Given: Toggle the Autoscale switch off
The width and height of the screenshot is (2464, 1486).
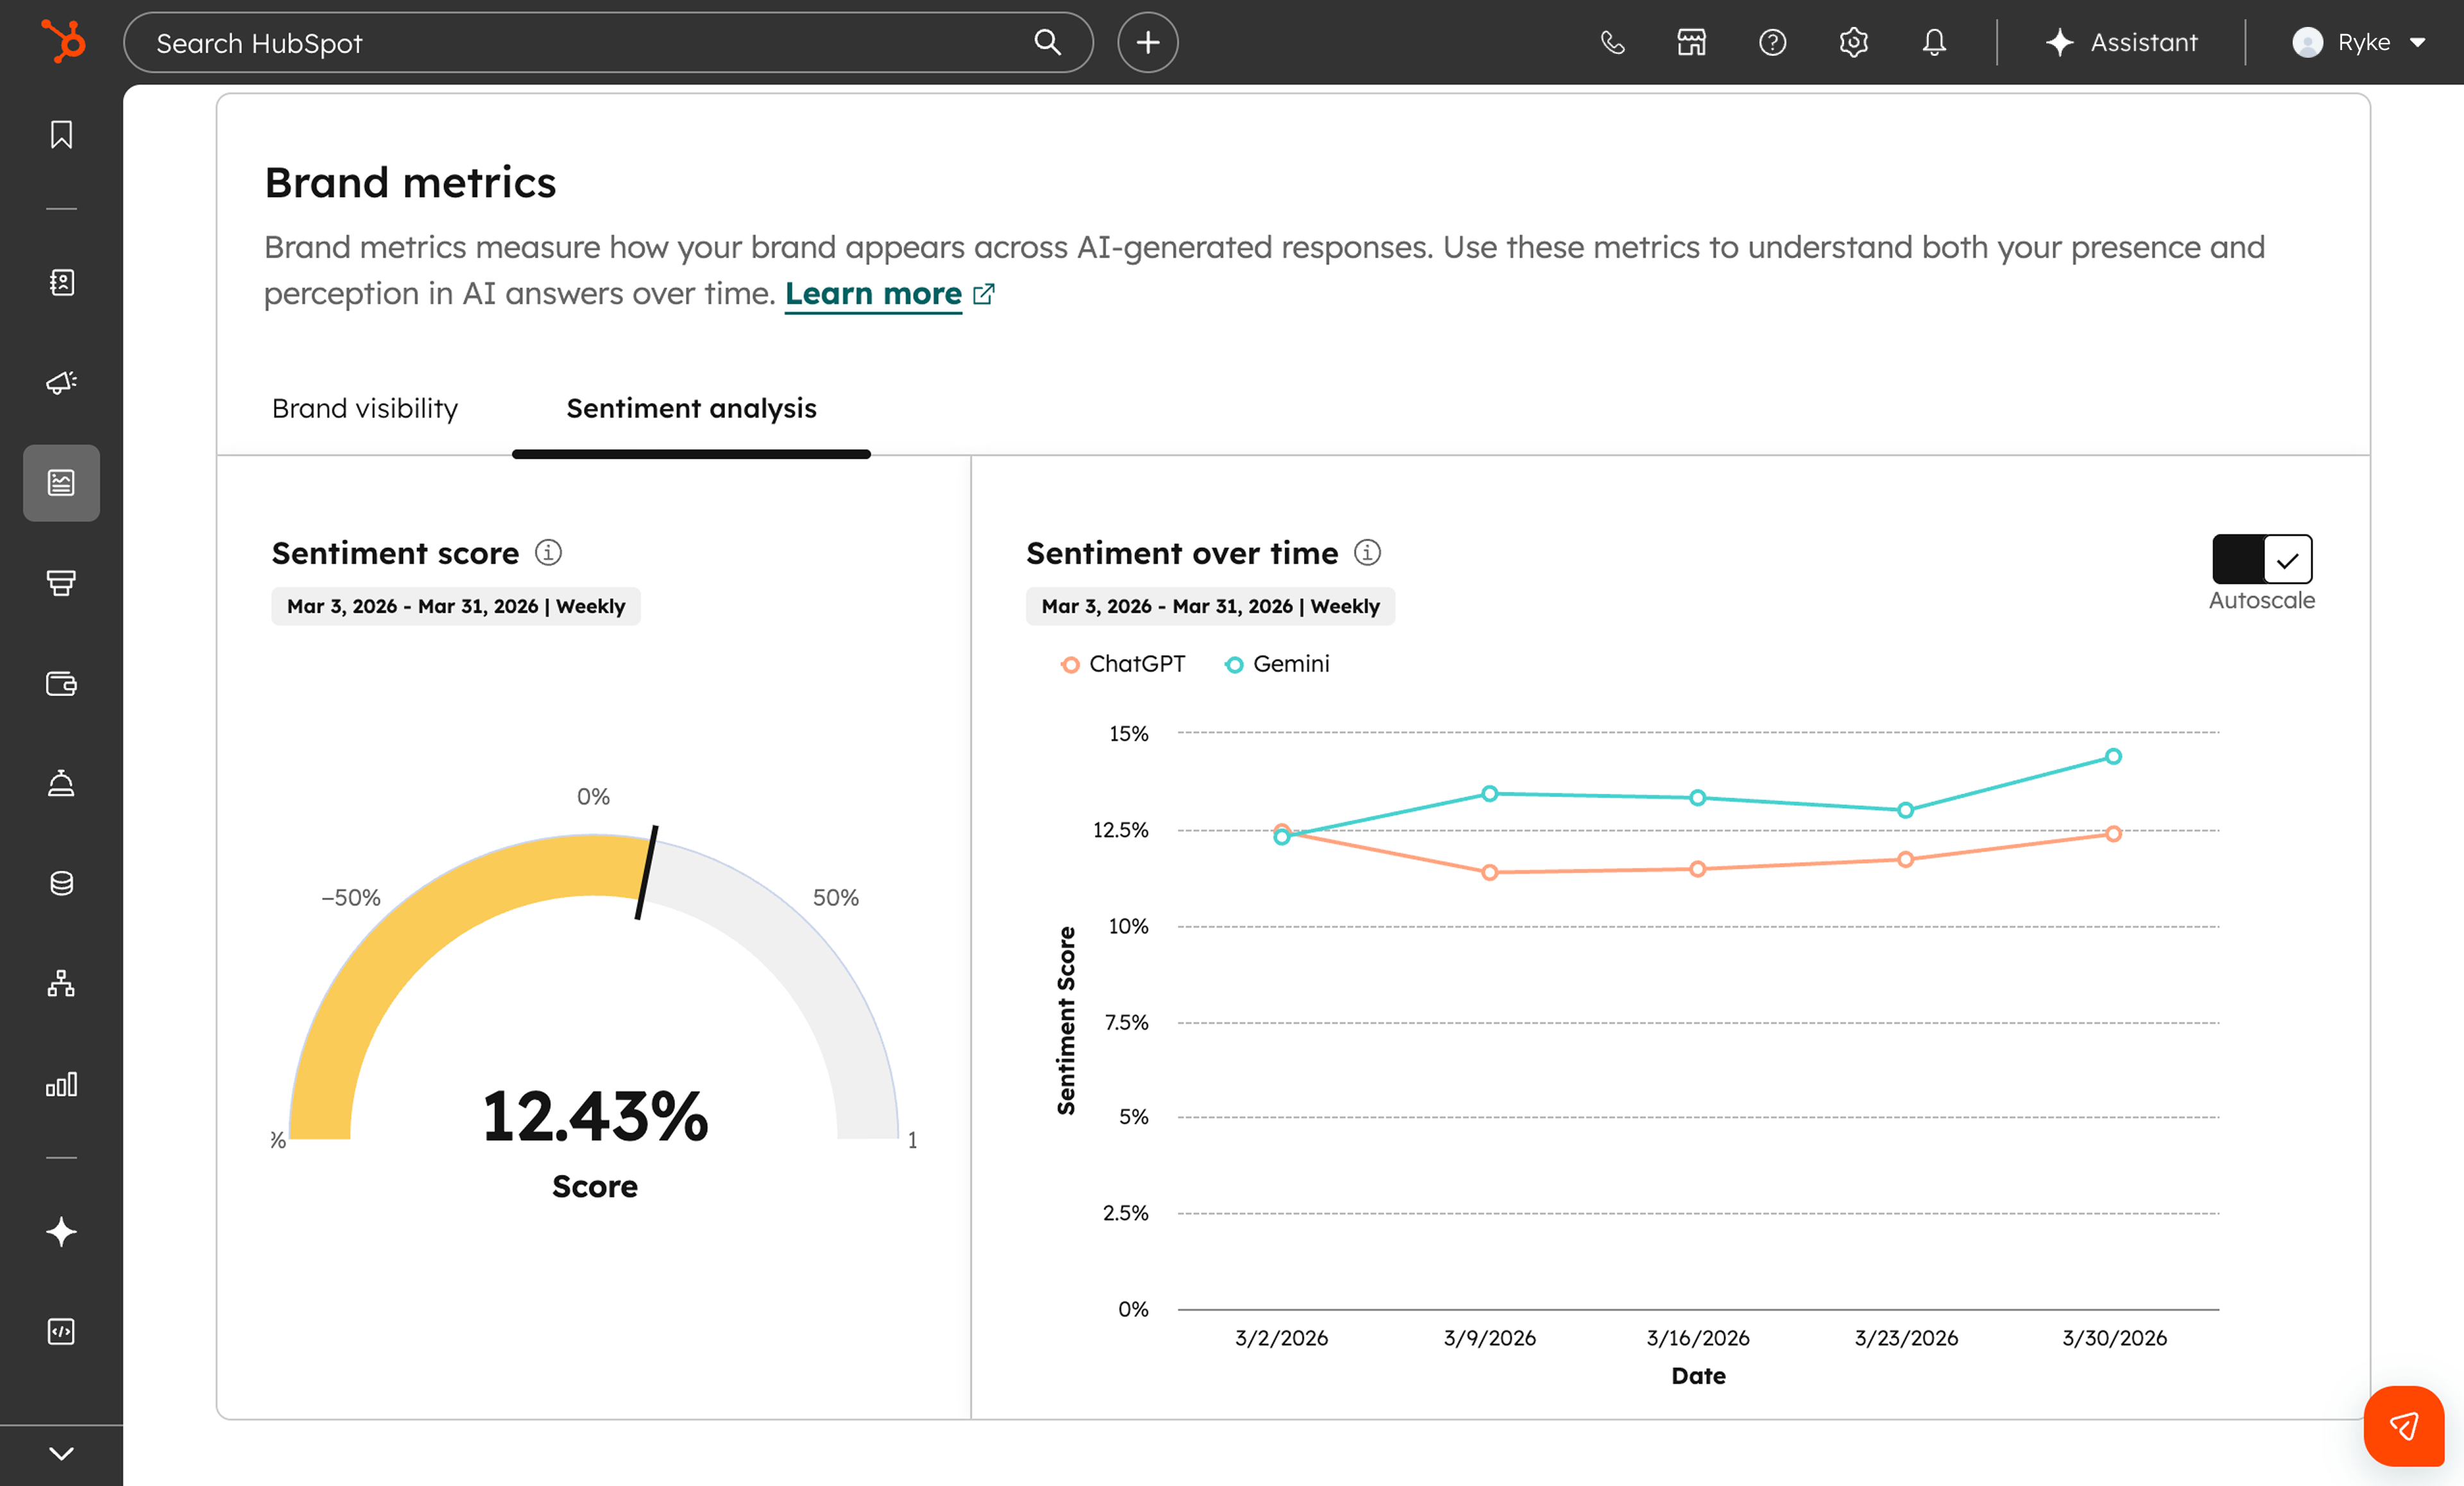Looking at the screenshot, I should point(2262,560).
